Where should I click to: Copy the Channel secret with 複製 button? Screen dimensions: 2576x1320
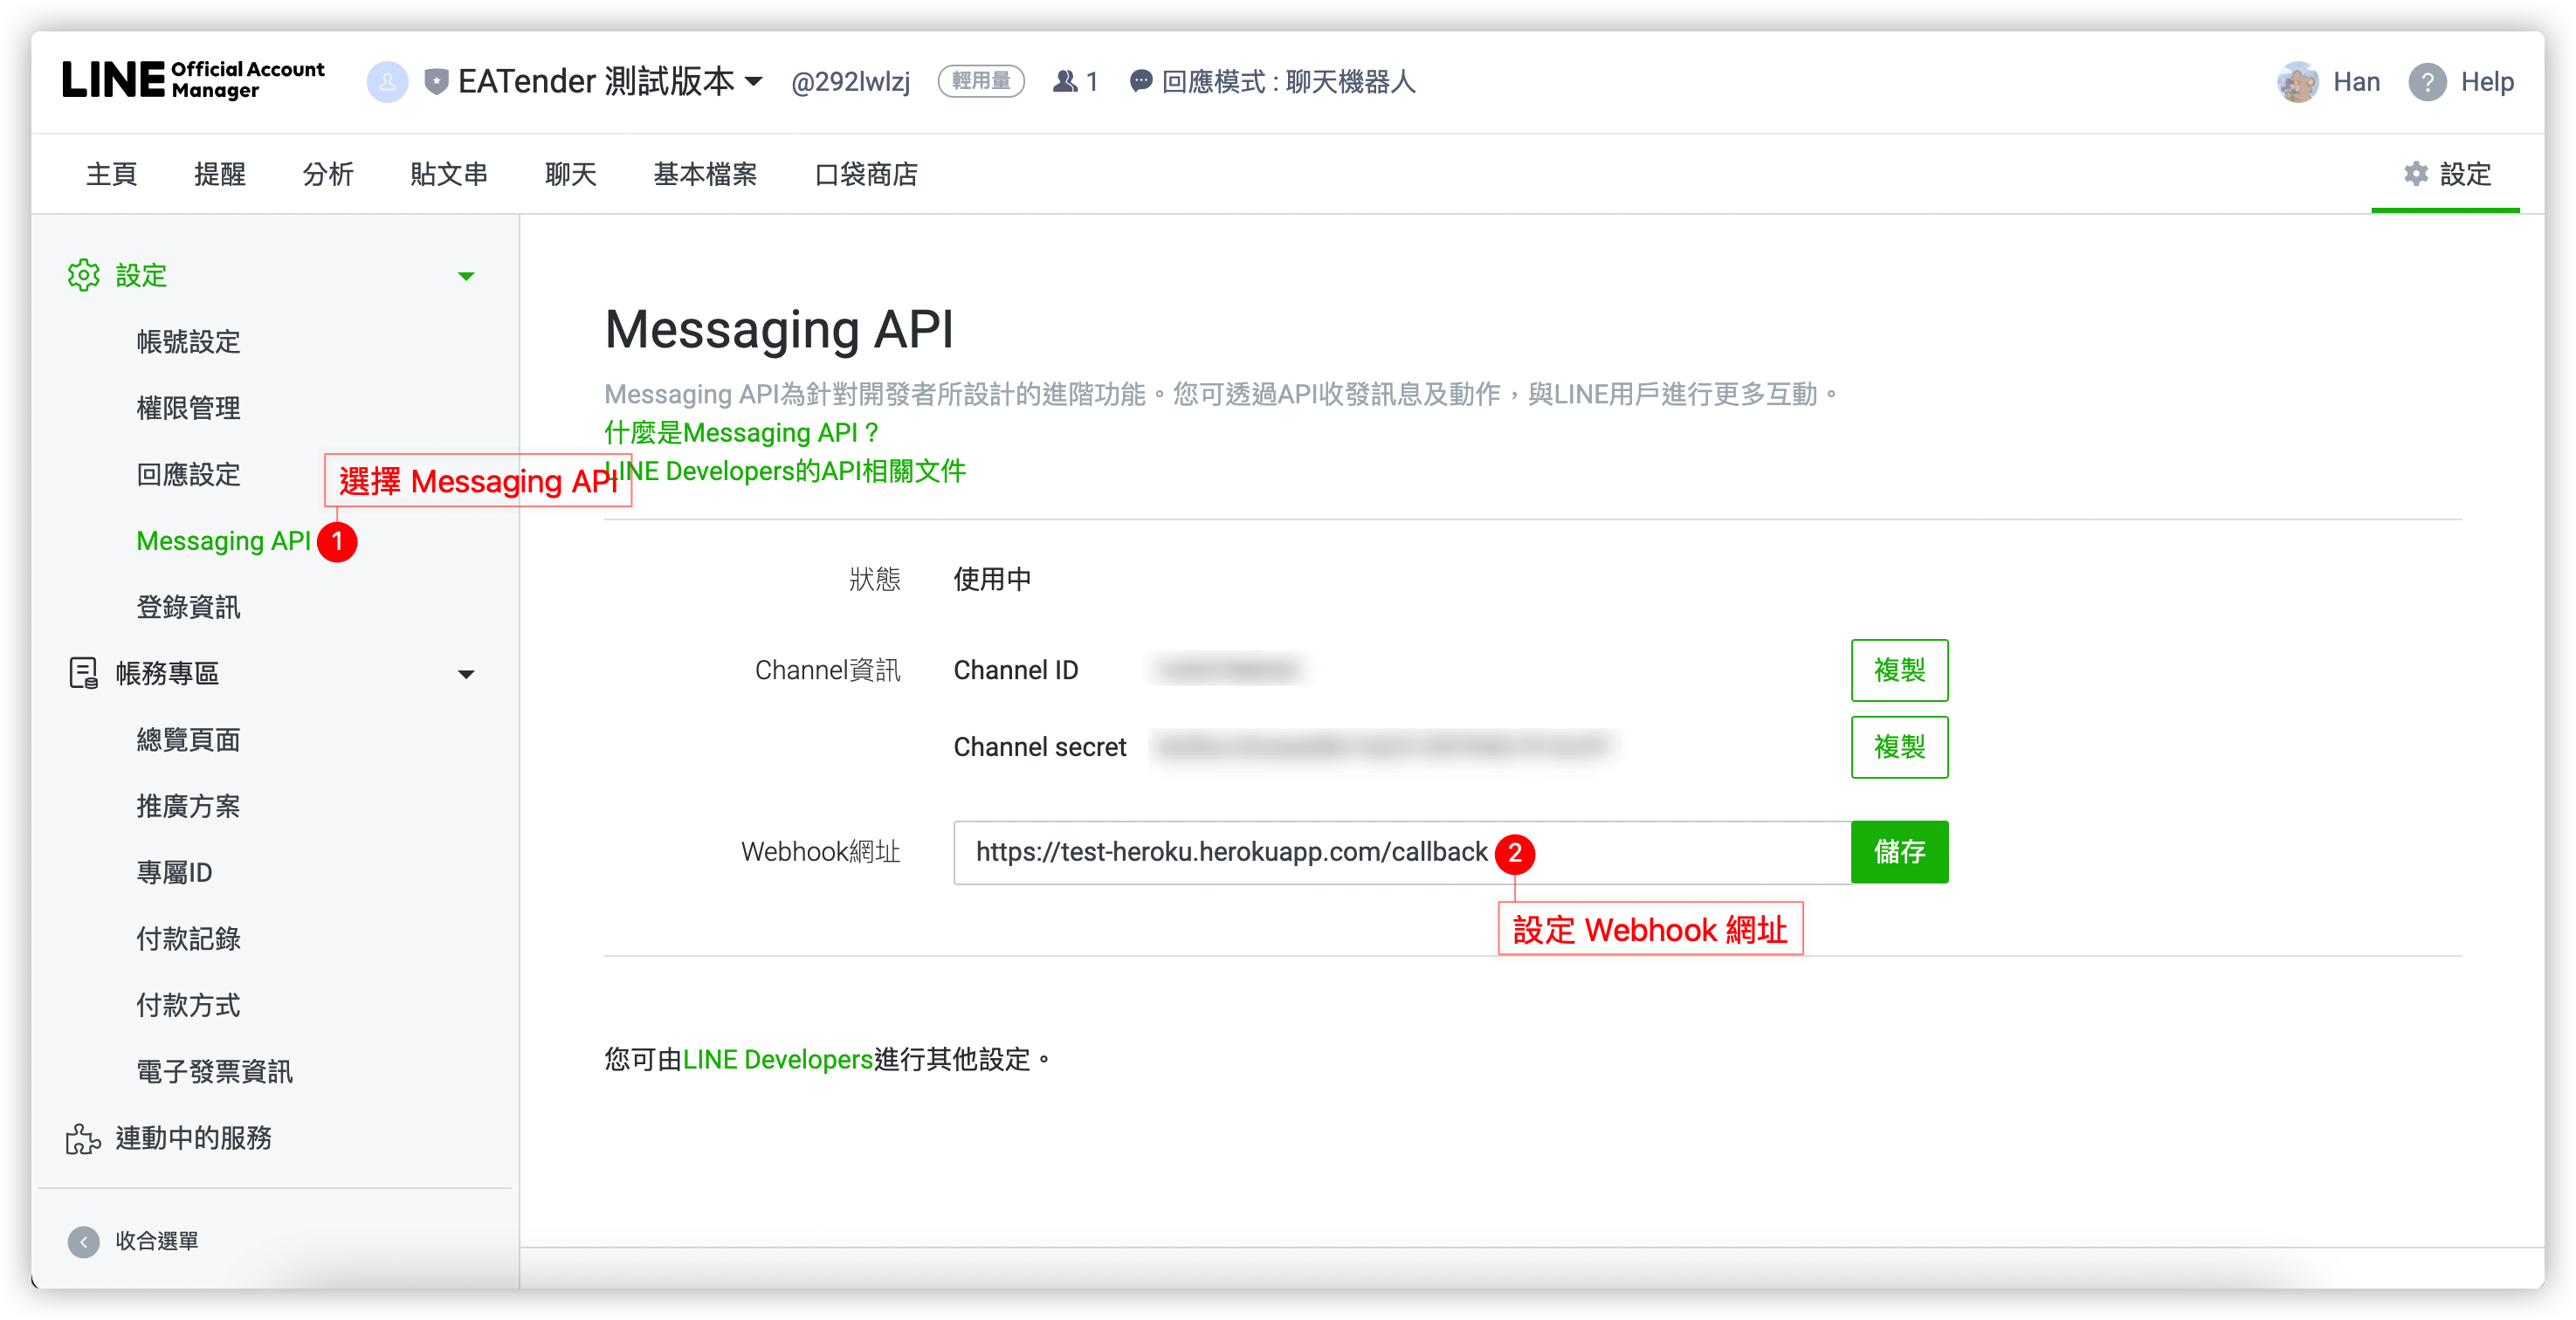(1898, 747)
